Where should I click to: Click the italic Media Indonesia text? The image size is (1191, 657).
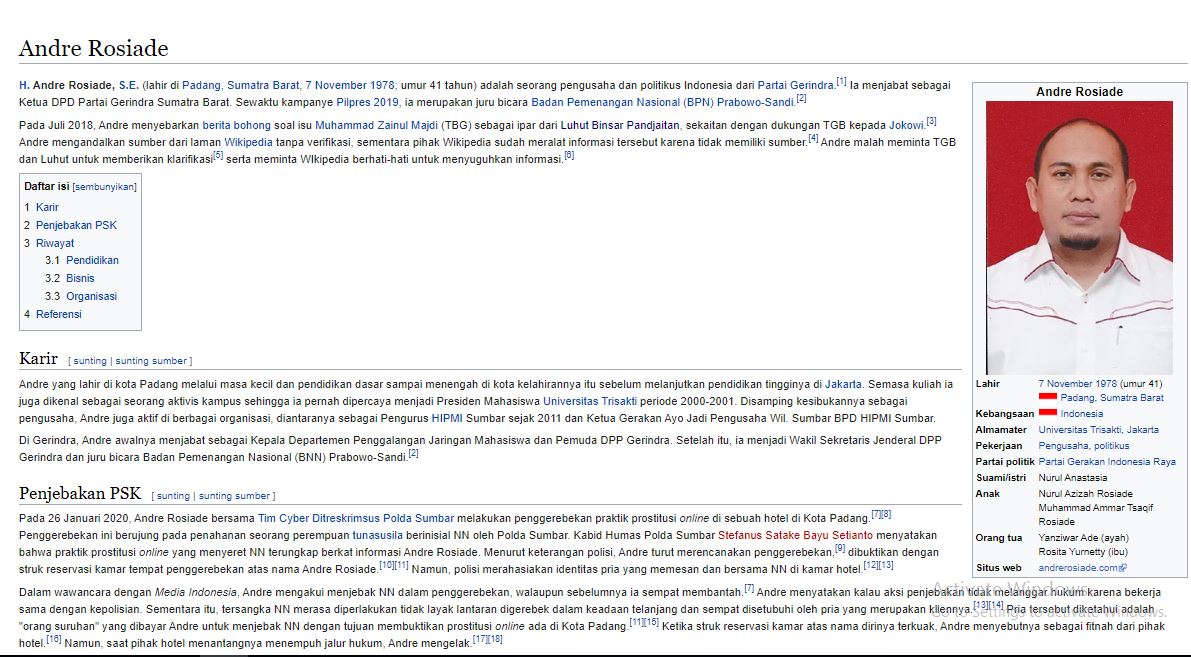196,592
